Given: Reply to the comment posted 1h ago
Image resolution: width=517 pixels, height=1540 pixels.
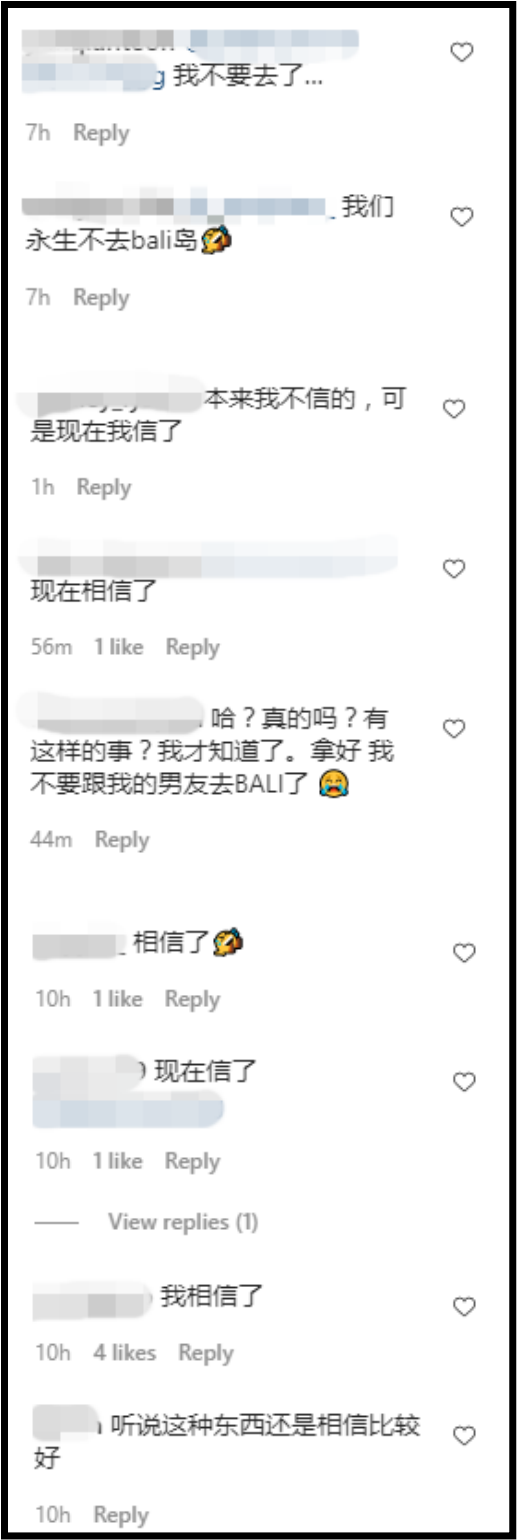Looking at the screenshot, I should 104,487.
